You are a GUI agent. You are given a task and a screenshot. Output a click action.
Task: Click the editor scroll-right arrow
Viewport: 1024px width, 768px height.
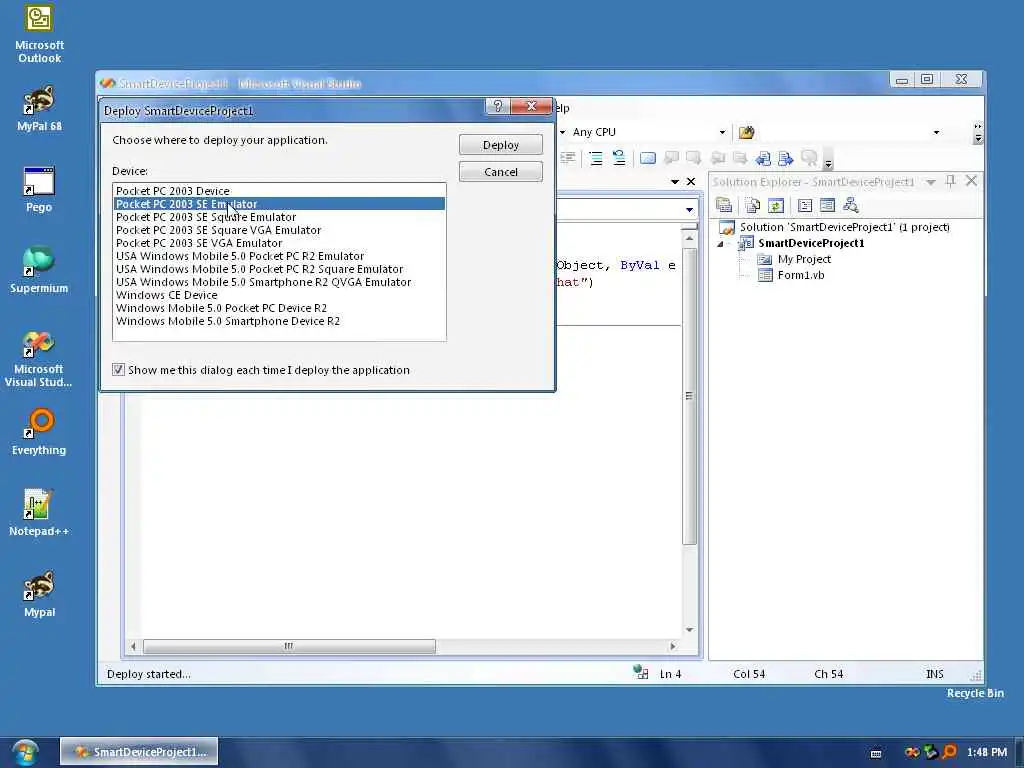(673, 647)
